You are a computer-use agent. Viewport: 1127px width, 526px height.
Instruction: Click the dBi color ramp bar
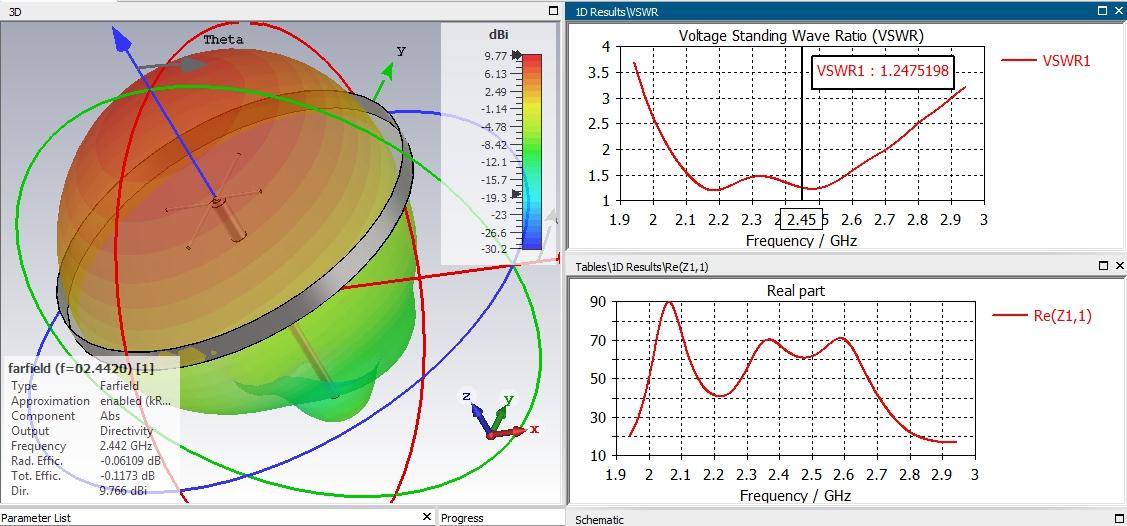(x=532, y=152)
